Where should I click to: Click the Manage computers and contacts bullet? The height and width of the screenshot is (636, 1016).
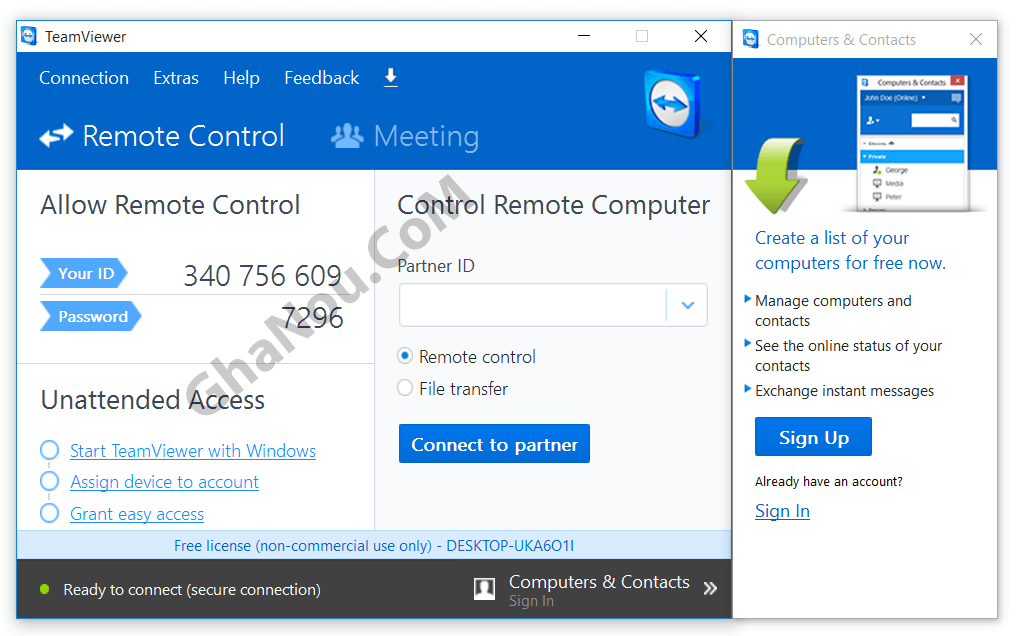tap(833, 311)
